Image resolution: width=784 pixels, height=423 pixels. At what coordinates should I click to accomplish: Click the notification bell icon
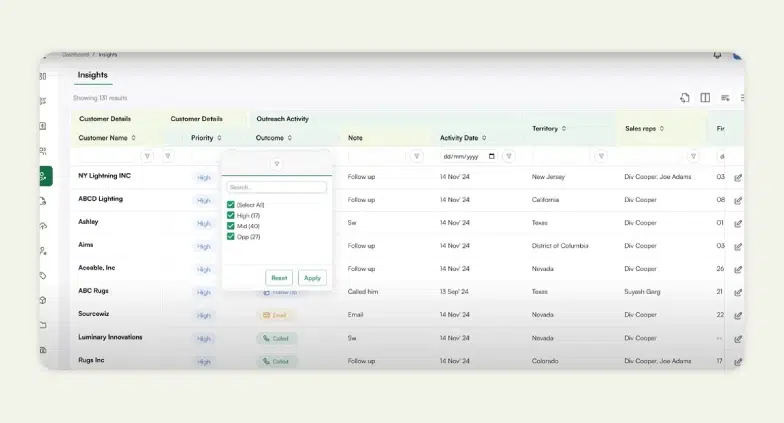pyautogui.click(x=717, y=56)
